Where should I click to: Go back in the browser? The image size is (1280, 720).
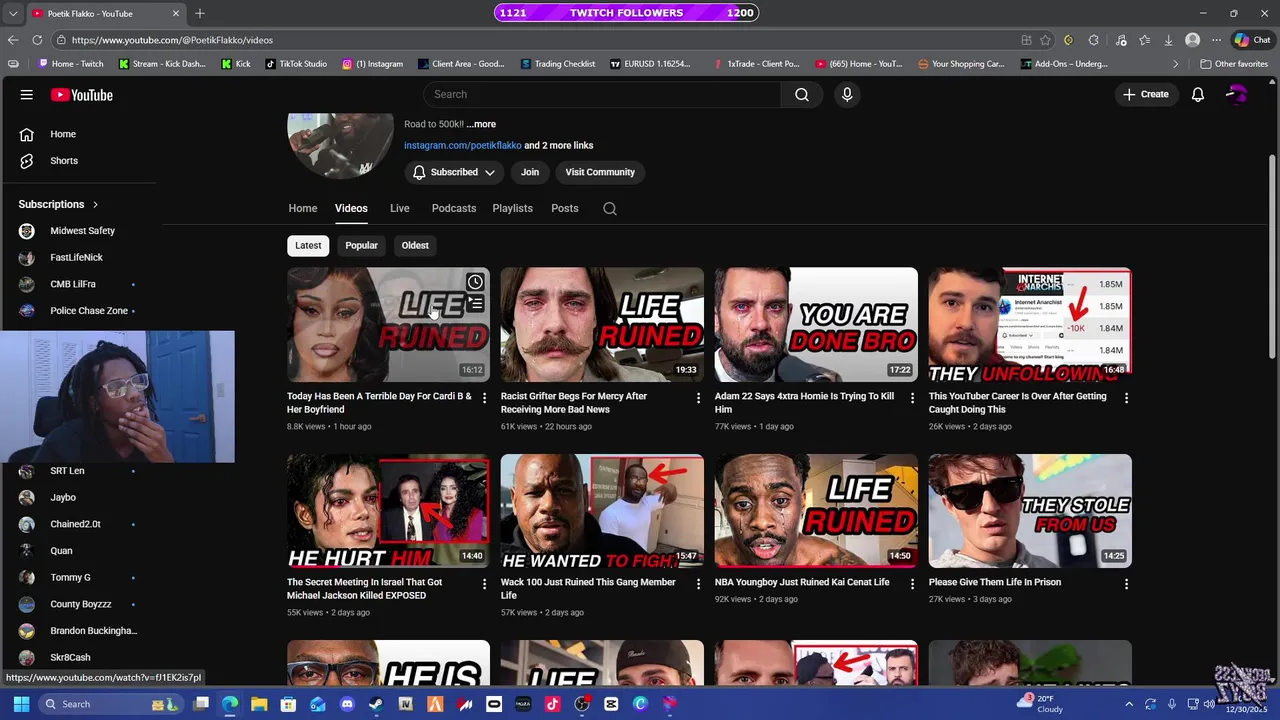[12, 40]
